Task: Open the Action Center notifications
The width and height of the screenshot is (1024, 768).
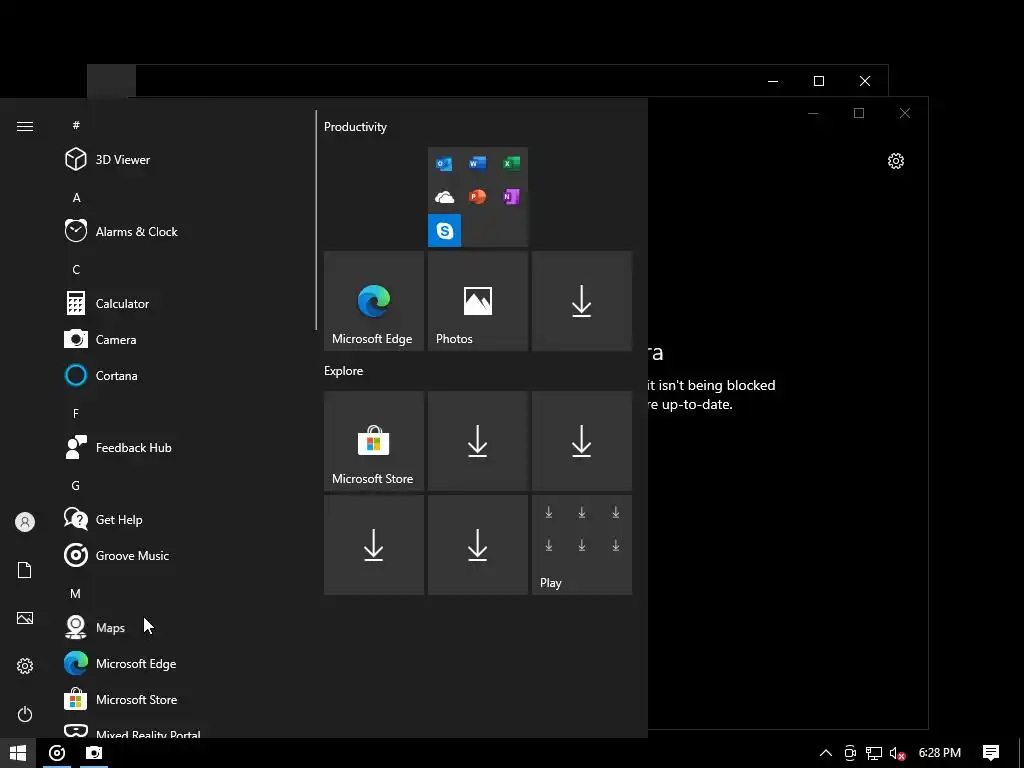Action: (991, 753)
